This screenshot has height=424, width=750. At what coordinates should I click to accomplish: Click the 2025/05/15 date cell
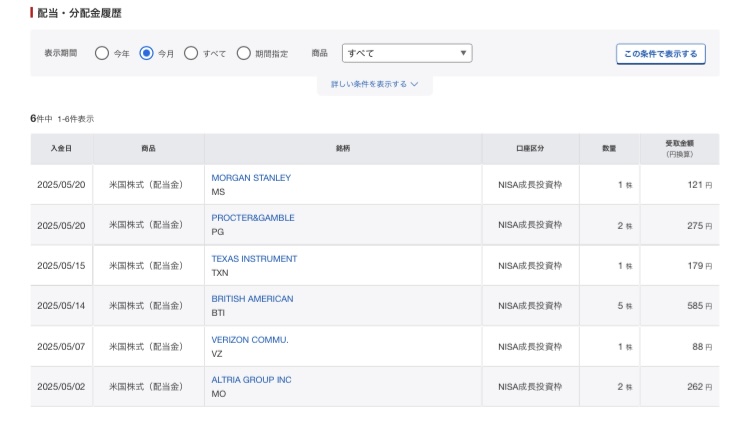pyautogui.click(x=61, y=266)
